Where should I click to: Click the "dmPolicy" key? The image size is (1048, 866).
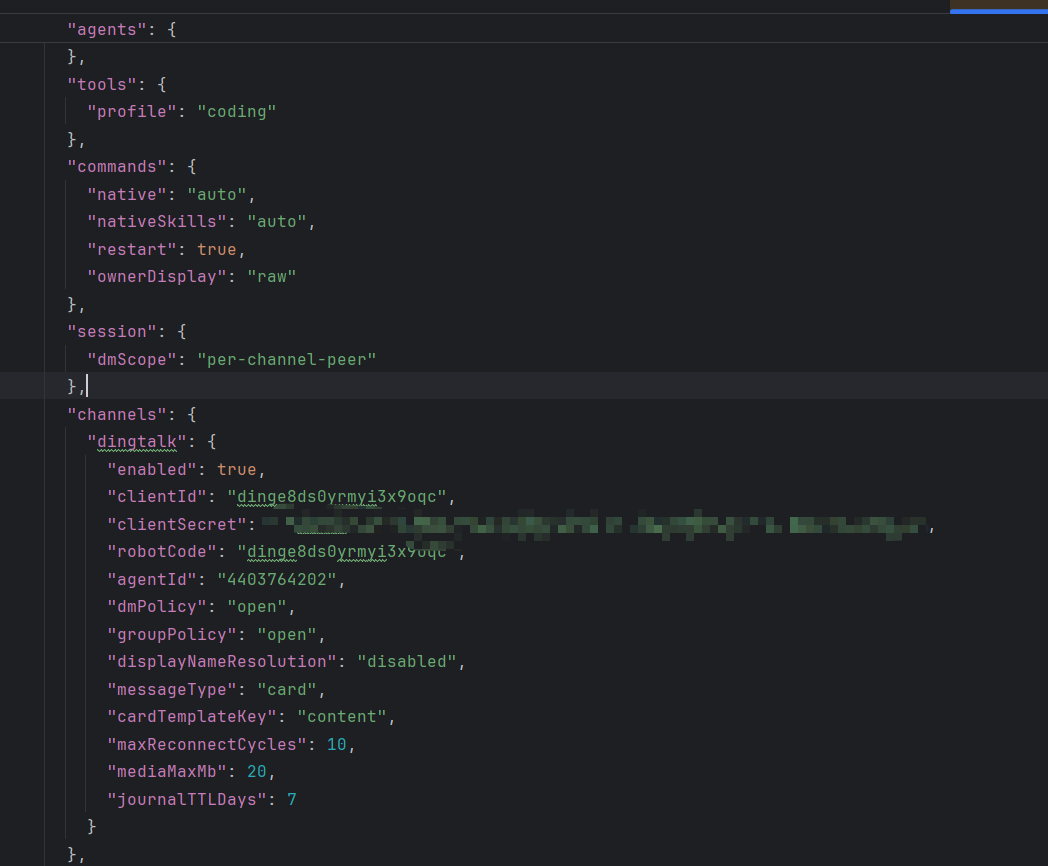point(157,607)
